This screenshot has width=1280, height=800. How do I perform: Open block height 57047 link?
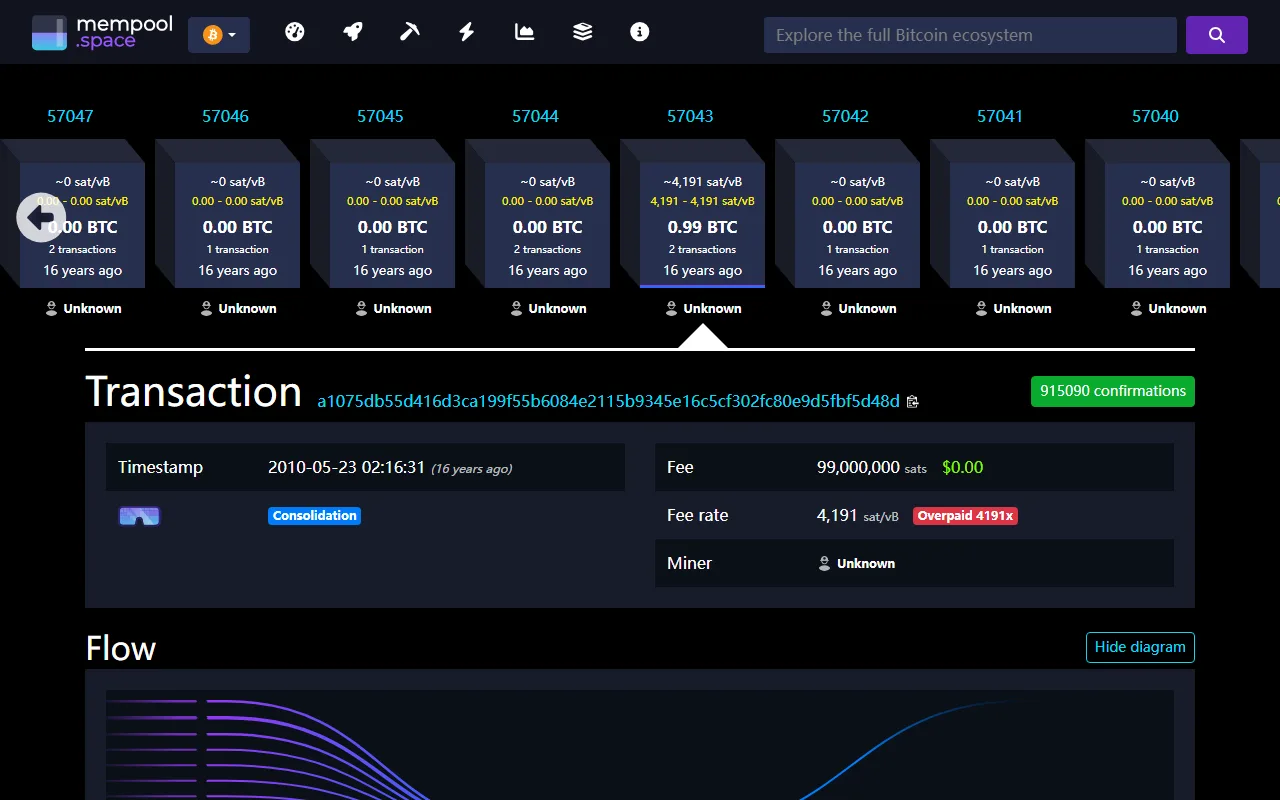70,116
